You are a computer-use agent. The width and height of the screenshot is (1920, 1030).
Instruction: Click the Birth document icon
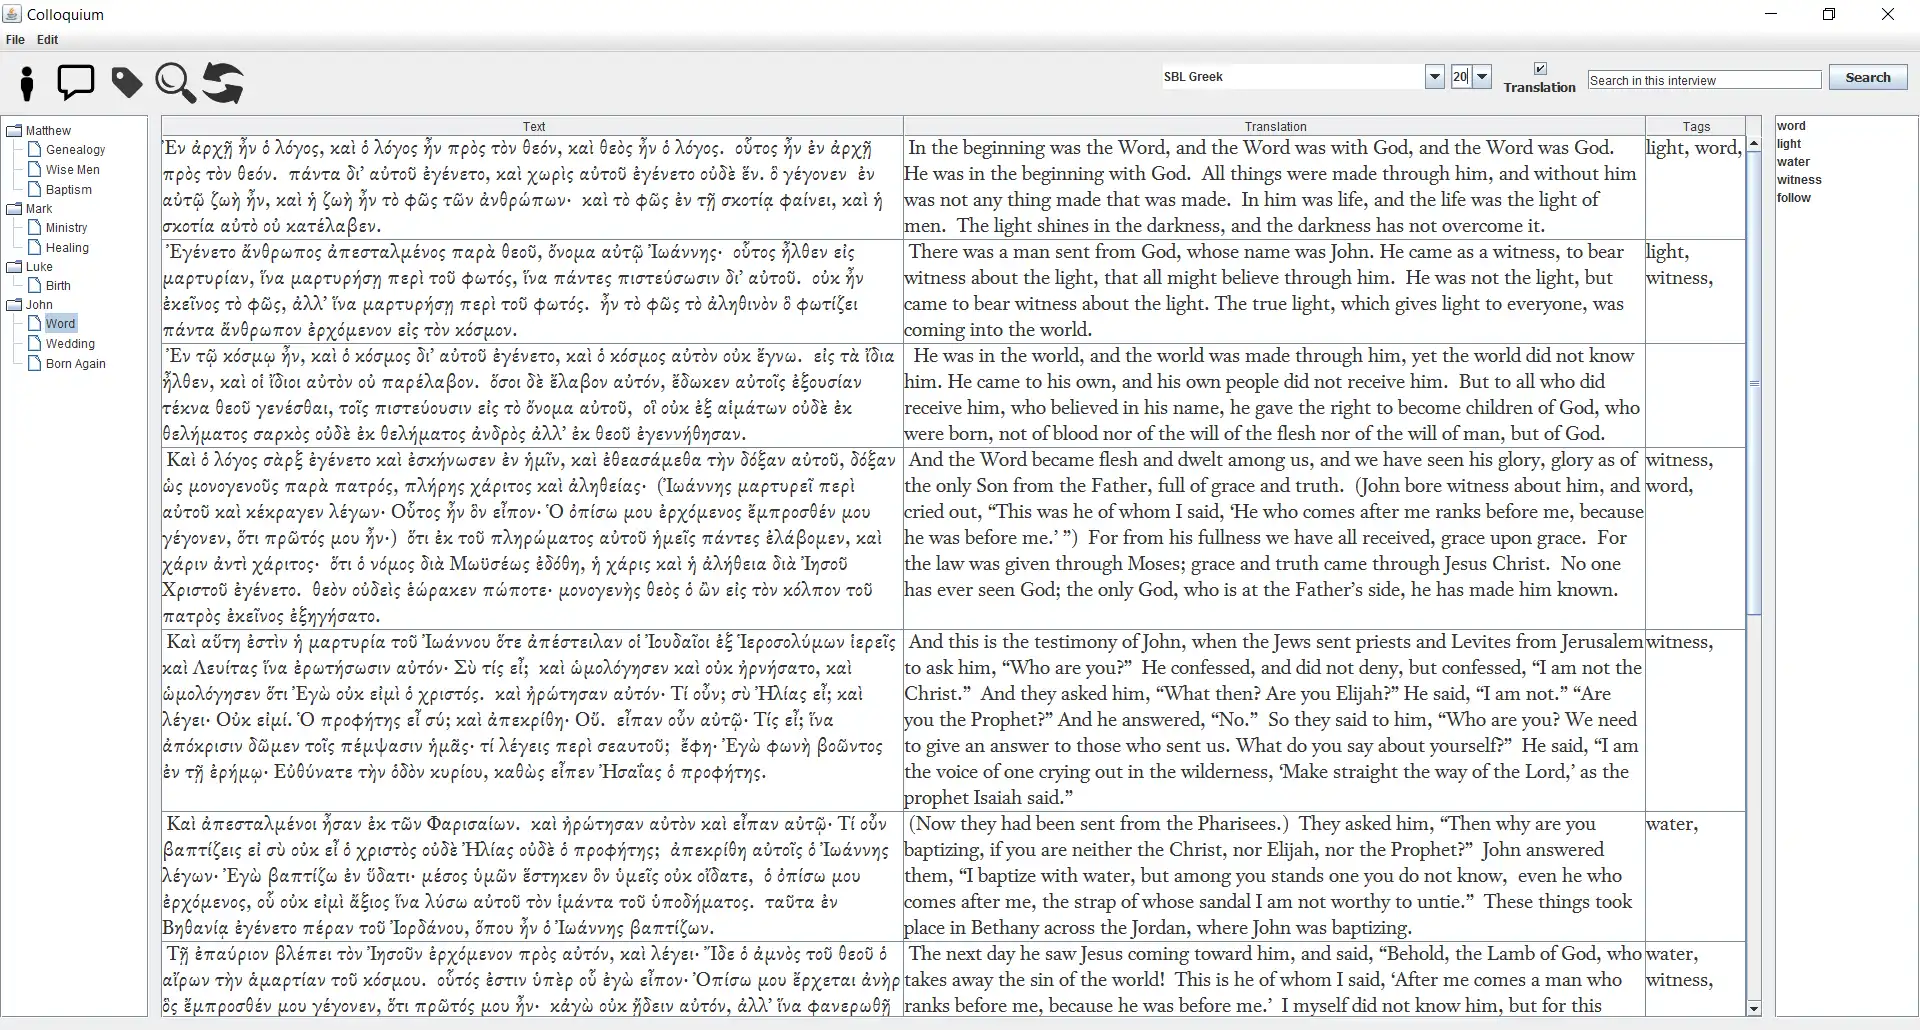tap(34, 286)
